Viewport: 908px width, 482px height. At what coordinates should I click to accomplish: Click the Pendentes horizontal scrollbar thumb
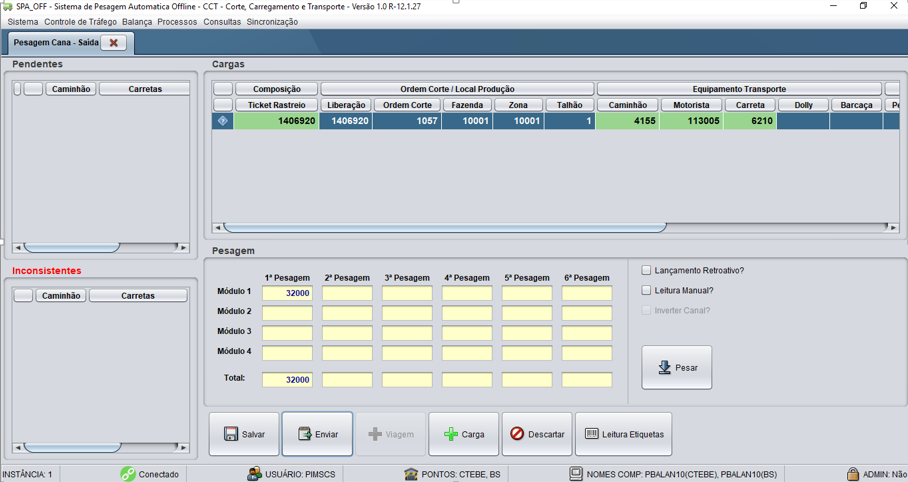point(71,247)
